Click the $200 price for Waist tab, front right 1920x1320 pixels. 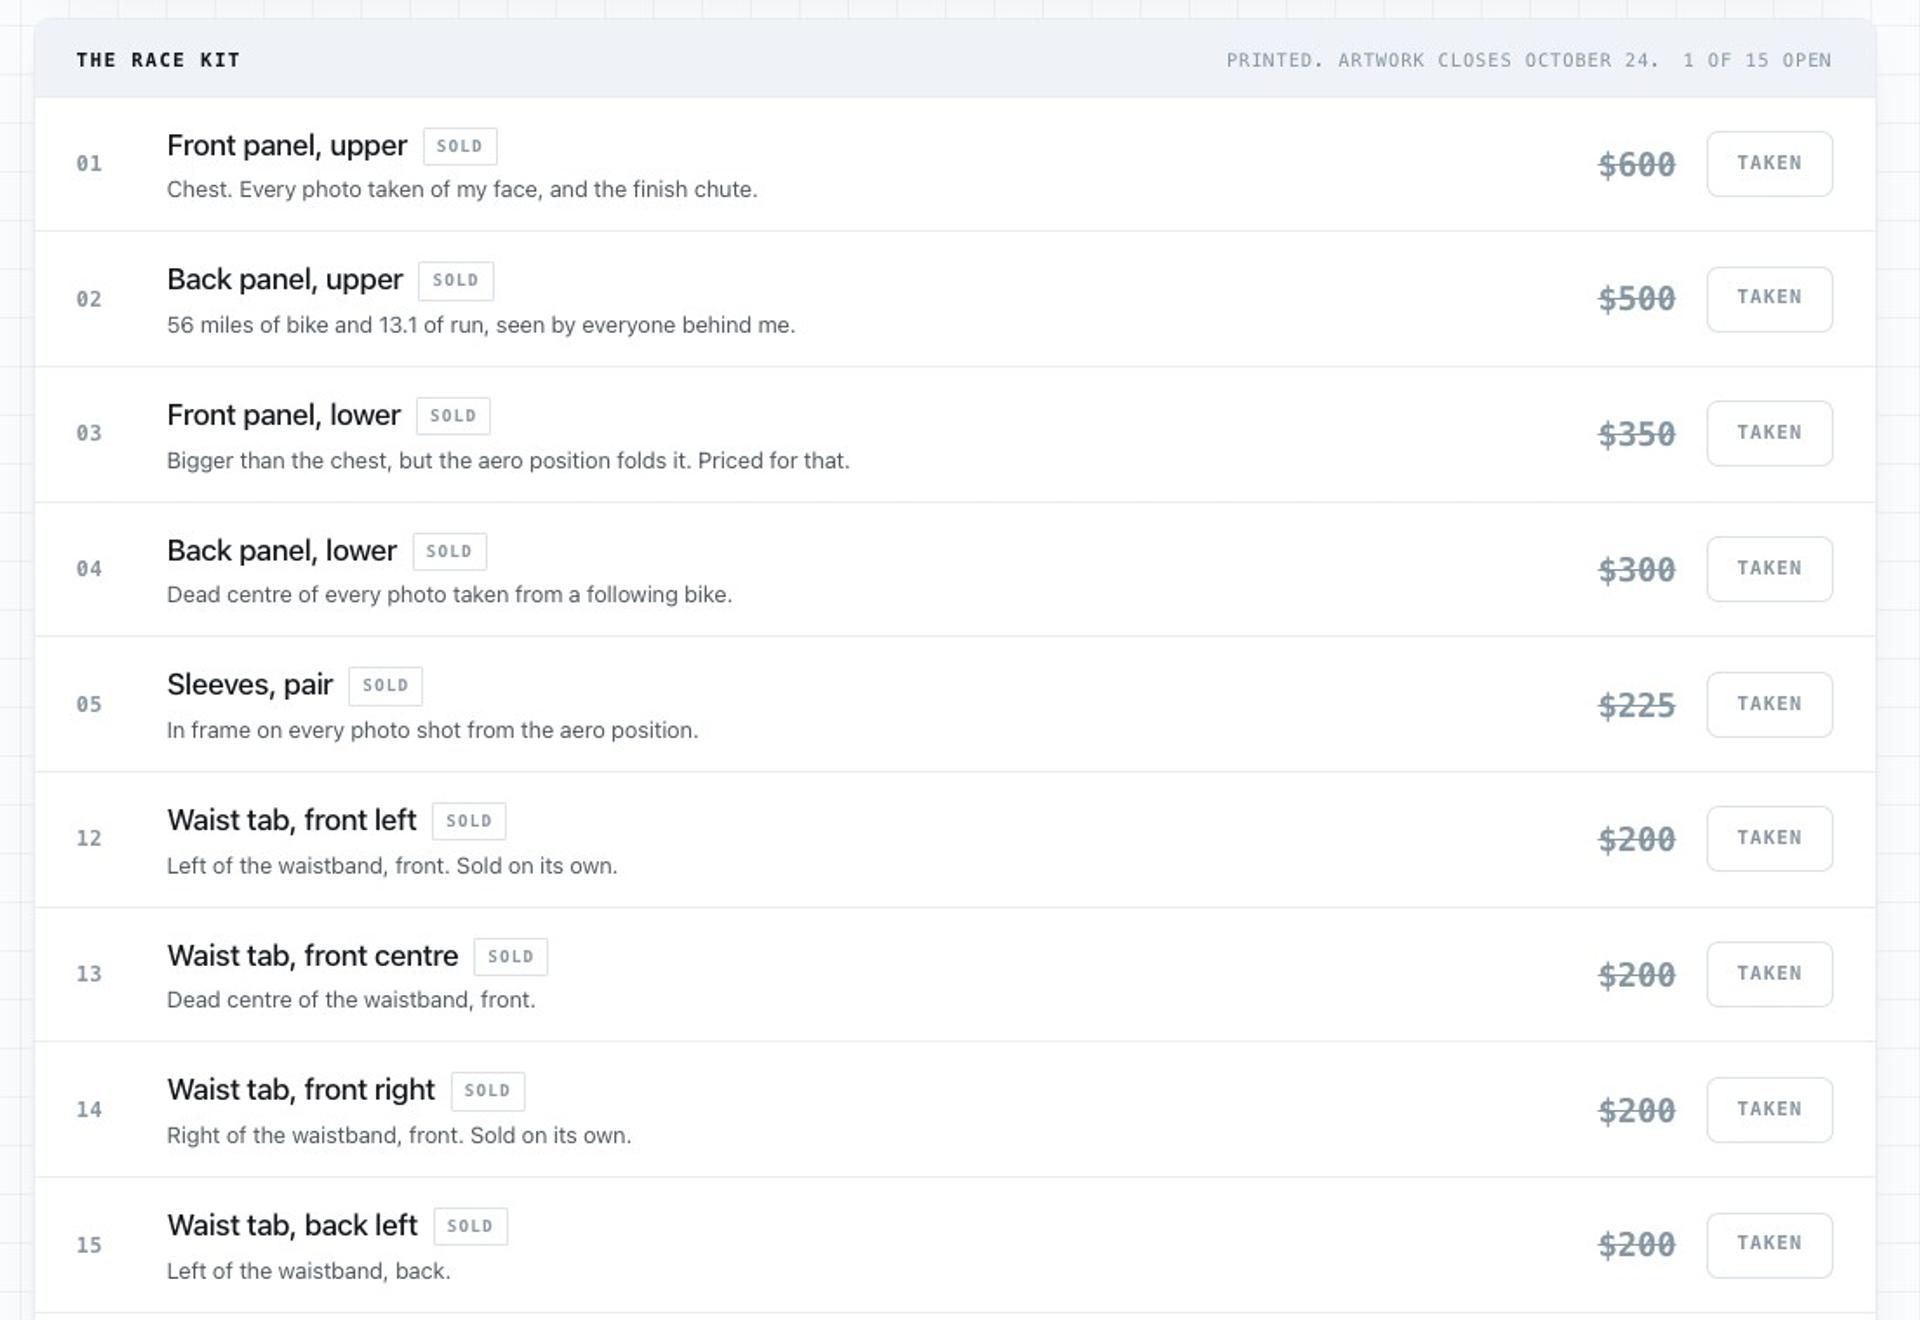coord(1637,1110)
